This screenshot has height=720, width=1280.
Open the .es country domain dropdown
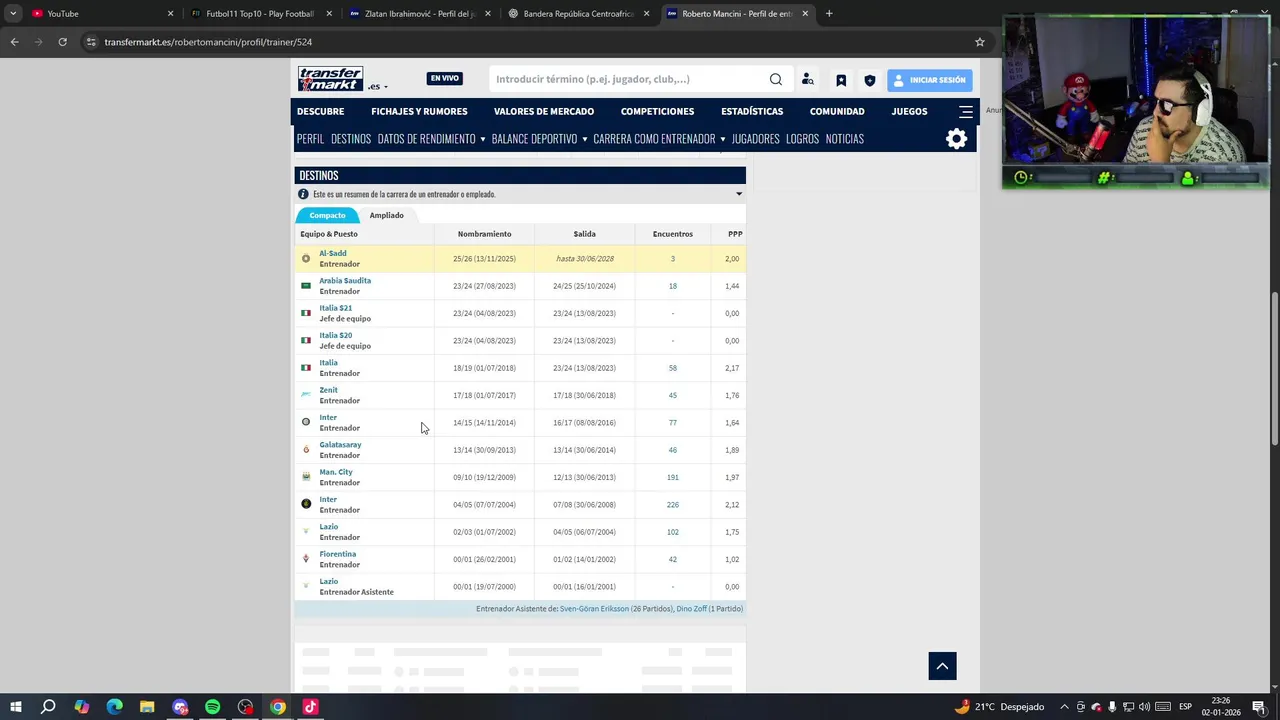[377, 86]
